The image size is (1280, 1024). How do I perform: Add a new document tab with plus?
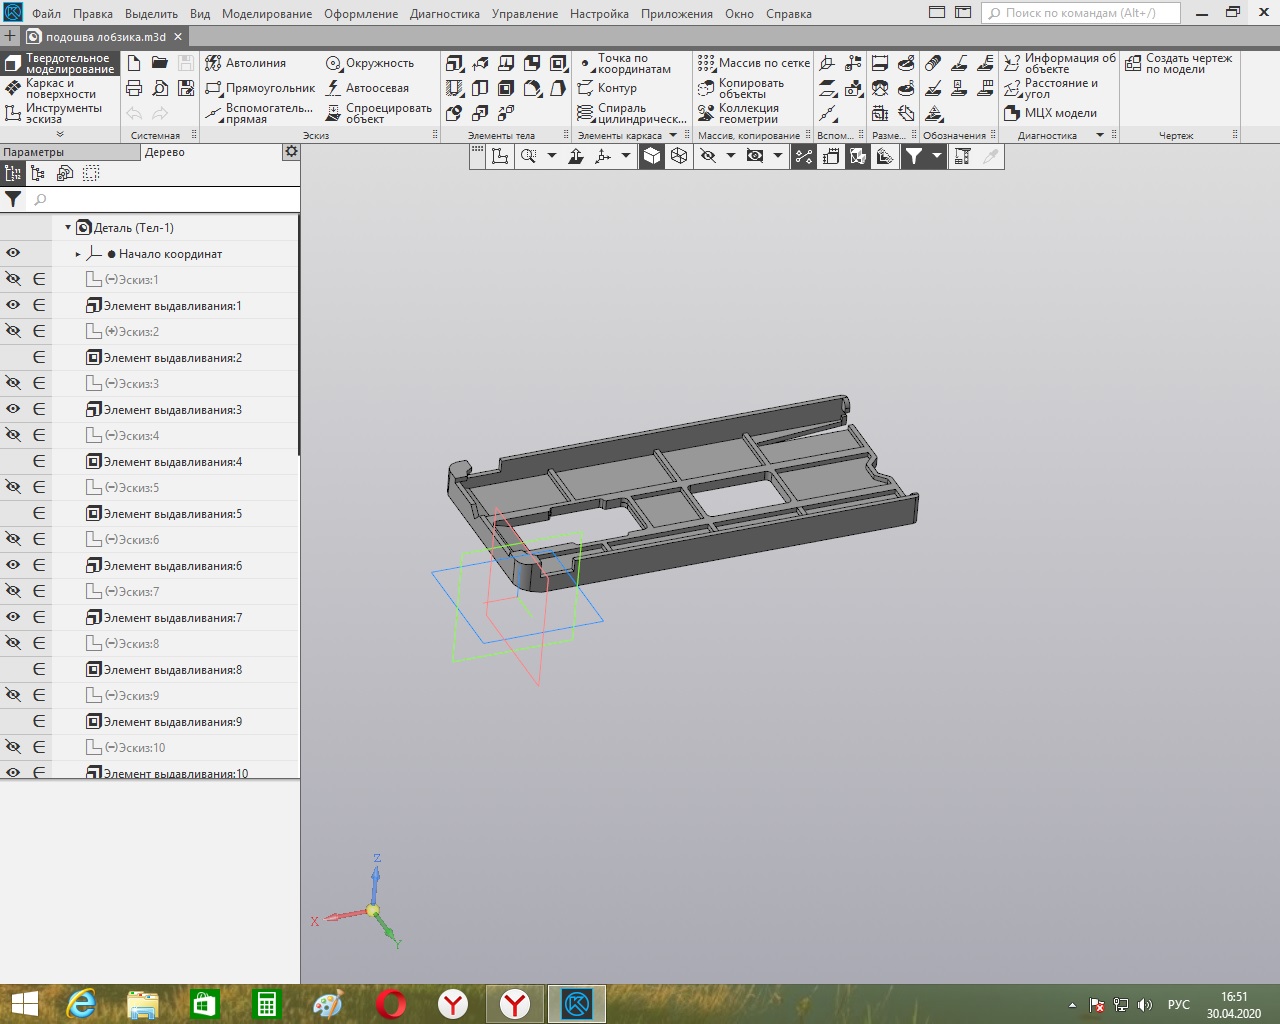[x=10, y=36]
